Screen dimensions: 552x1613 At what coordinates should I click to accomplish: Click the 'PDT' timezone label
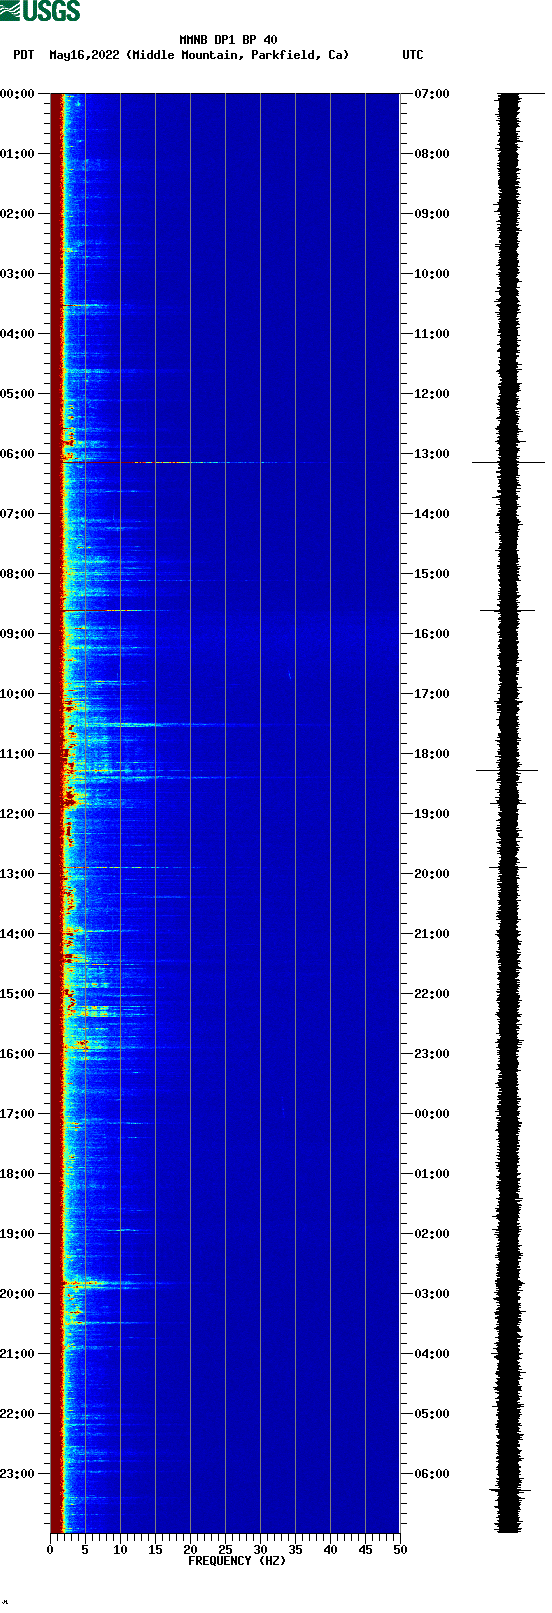coord(23,55)
